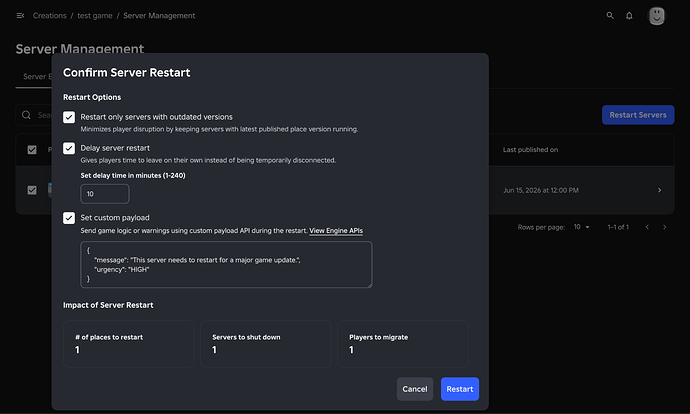This screenshot has width=690, height=414.
Task: Click Restart Servers button behind dialog
Action: (x=638, y=115)
